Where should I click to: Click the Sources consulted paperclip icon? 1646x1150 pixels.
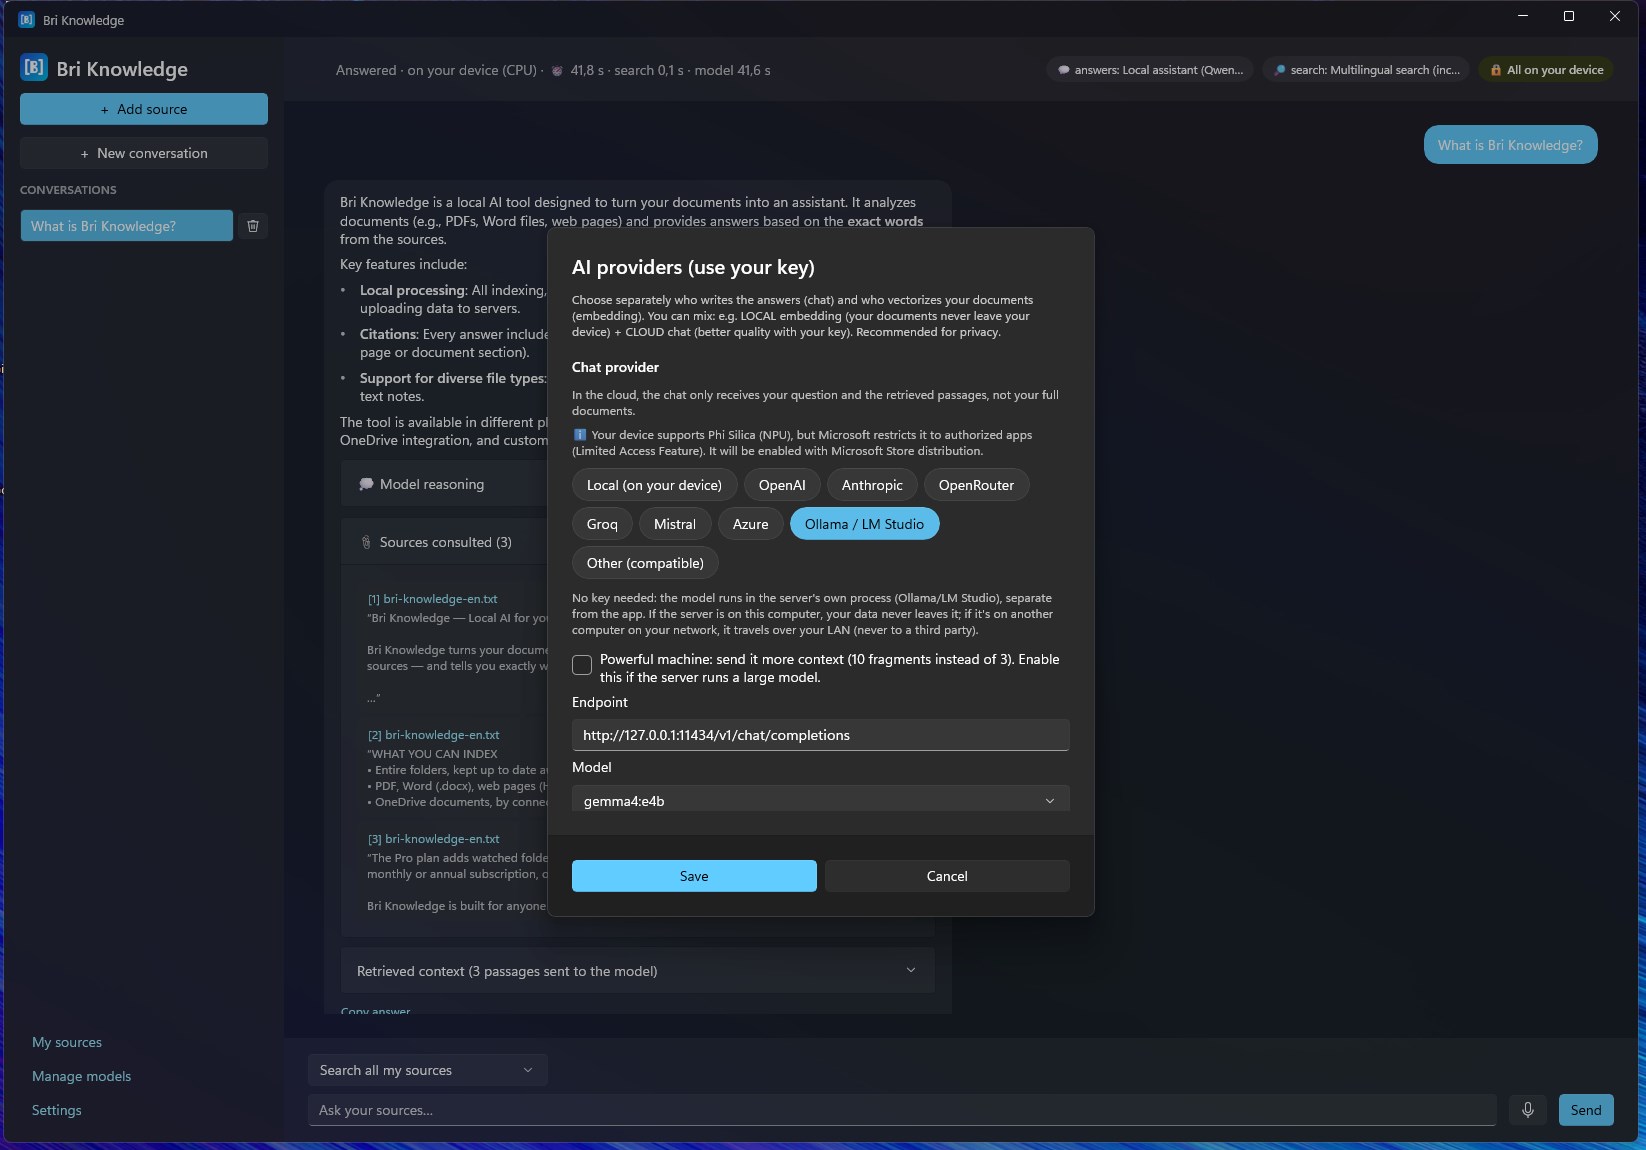point(366,542)
